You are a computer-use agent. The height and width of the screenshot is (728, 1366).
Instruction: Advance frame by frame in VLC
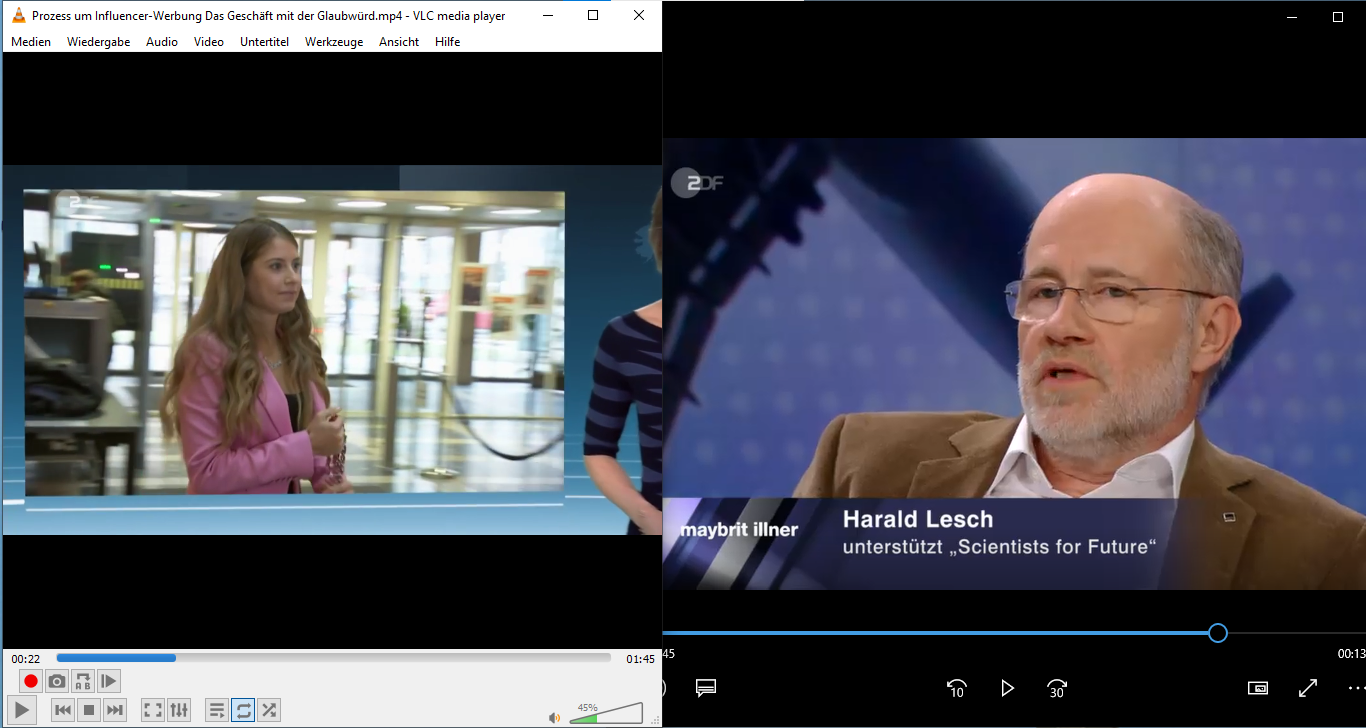click(x=109, y=681)
